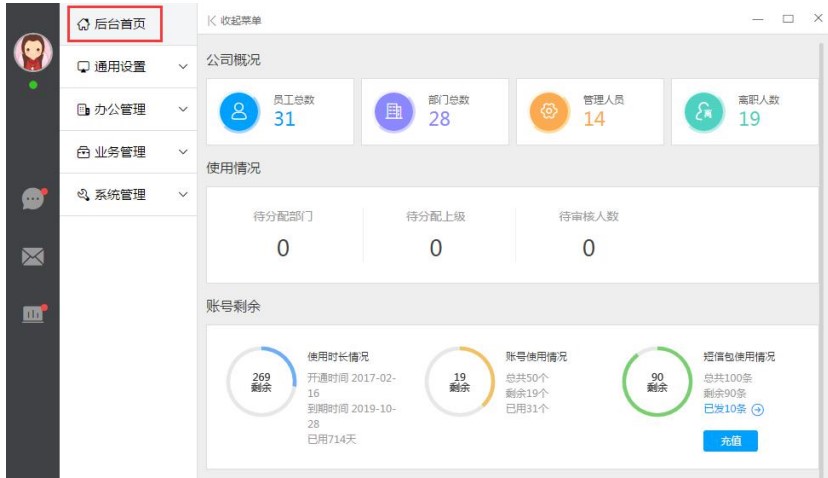Expand the 通用设置 menu chevron

182,67
